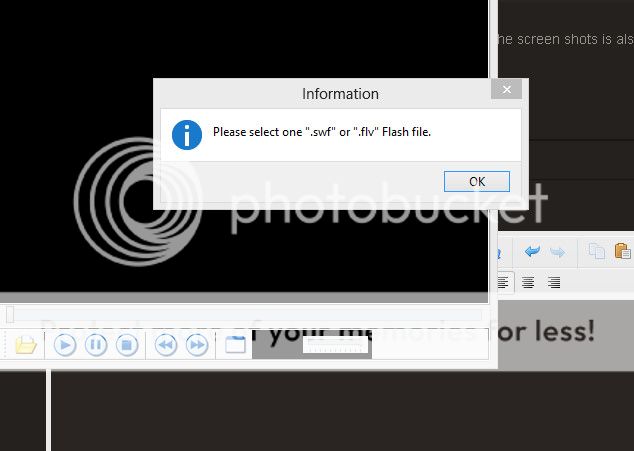Align text to the right
Image resolution: width=634 pixels, height=451 pixels.
[x=553, y=283]
